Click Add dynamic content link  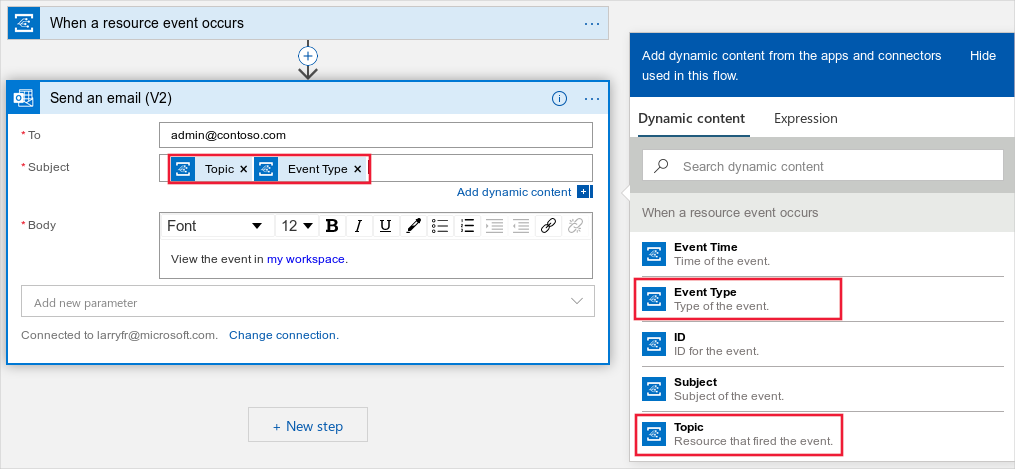pyautogui.click(x=514, y=192)
